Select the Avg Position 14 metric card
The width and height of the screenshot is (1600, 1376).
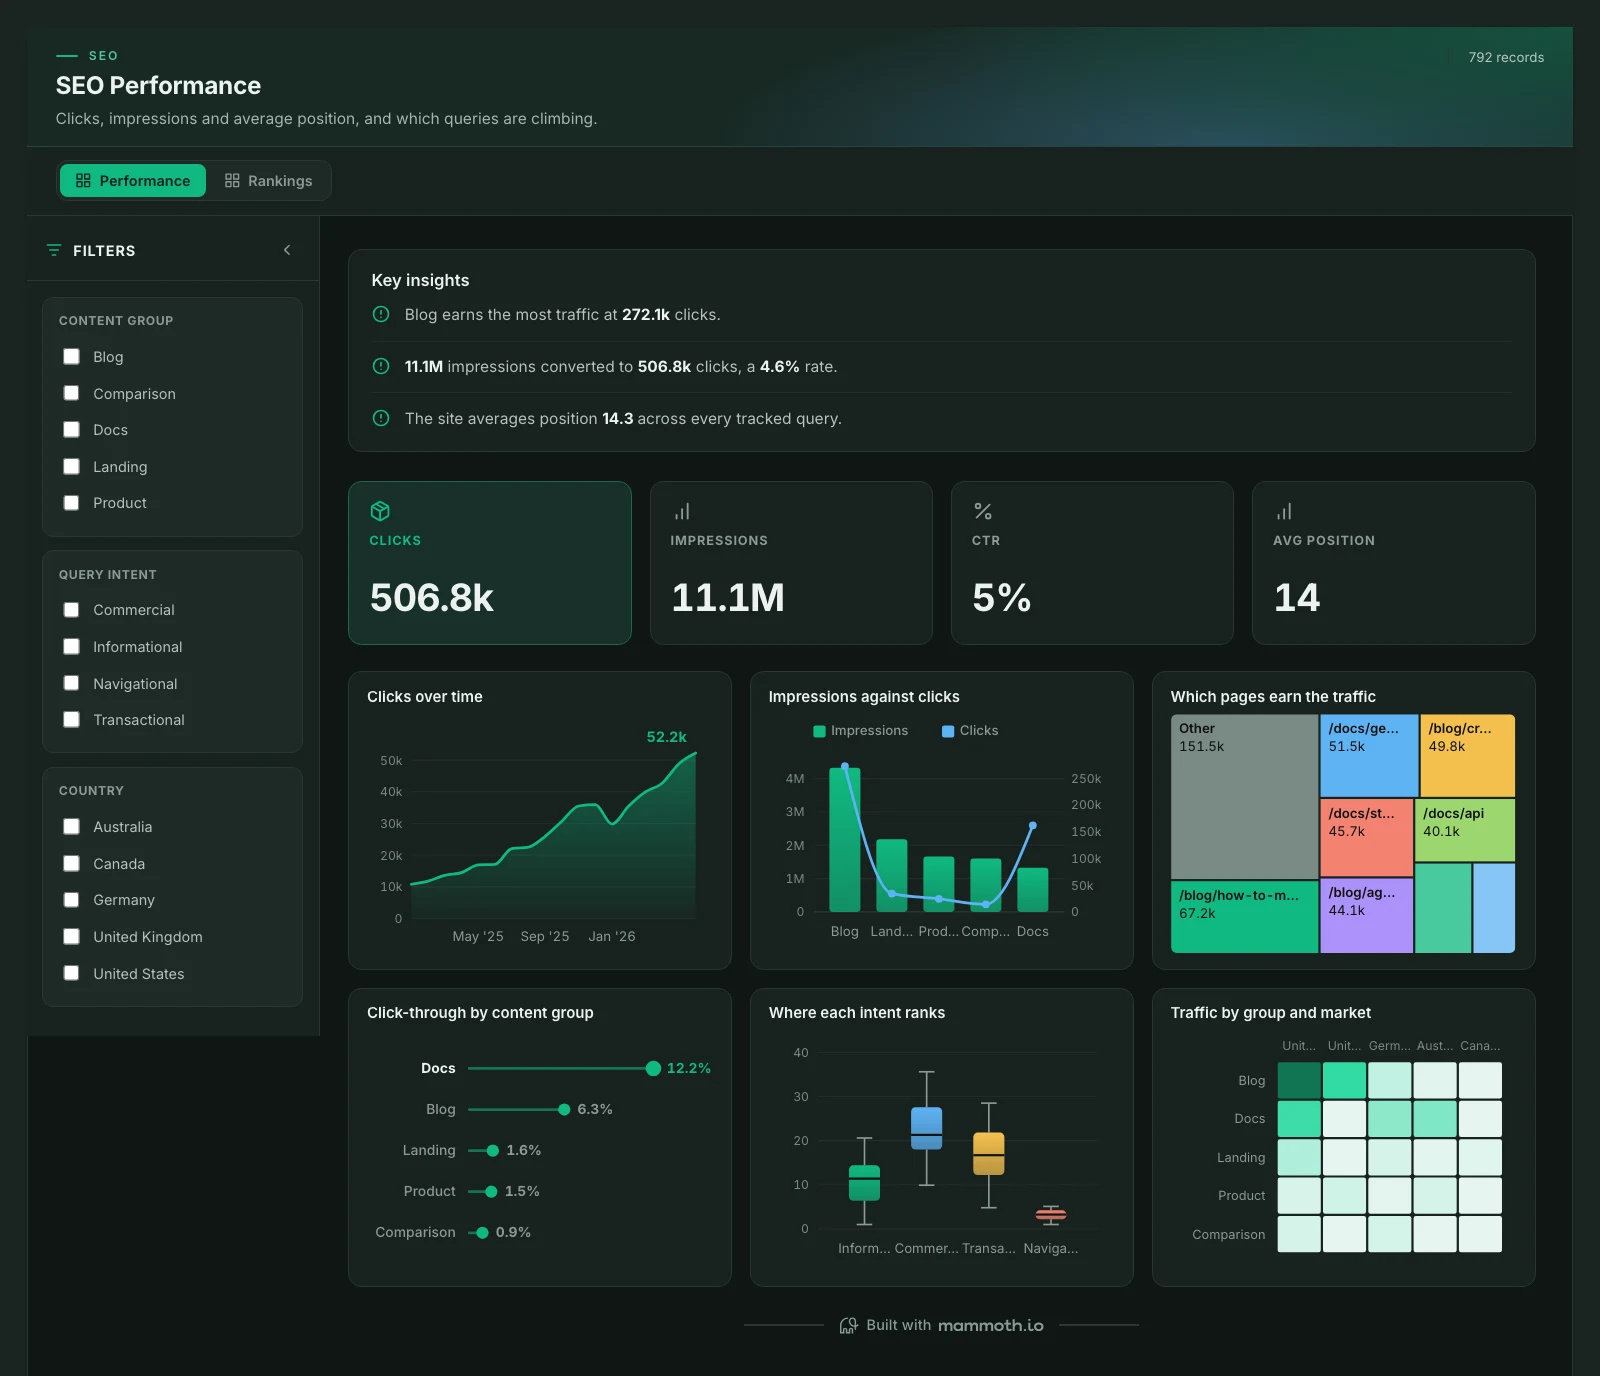[x=1393, y=563]
